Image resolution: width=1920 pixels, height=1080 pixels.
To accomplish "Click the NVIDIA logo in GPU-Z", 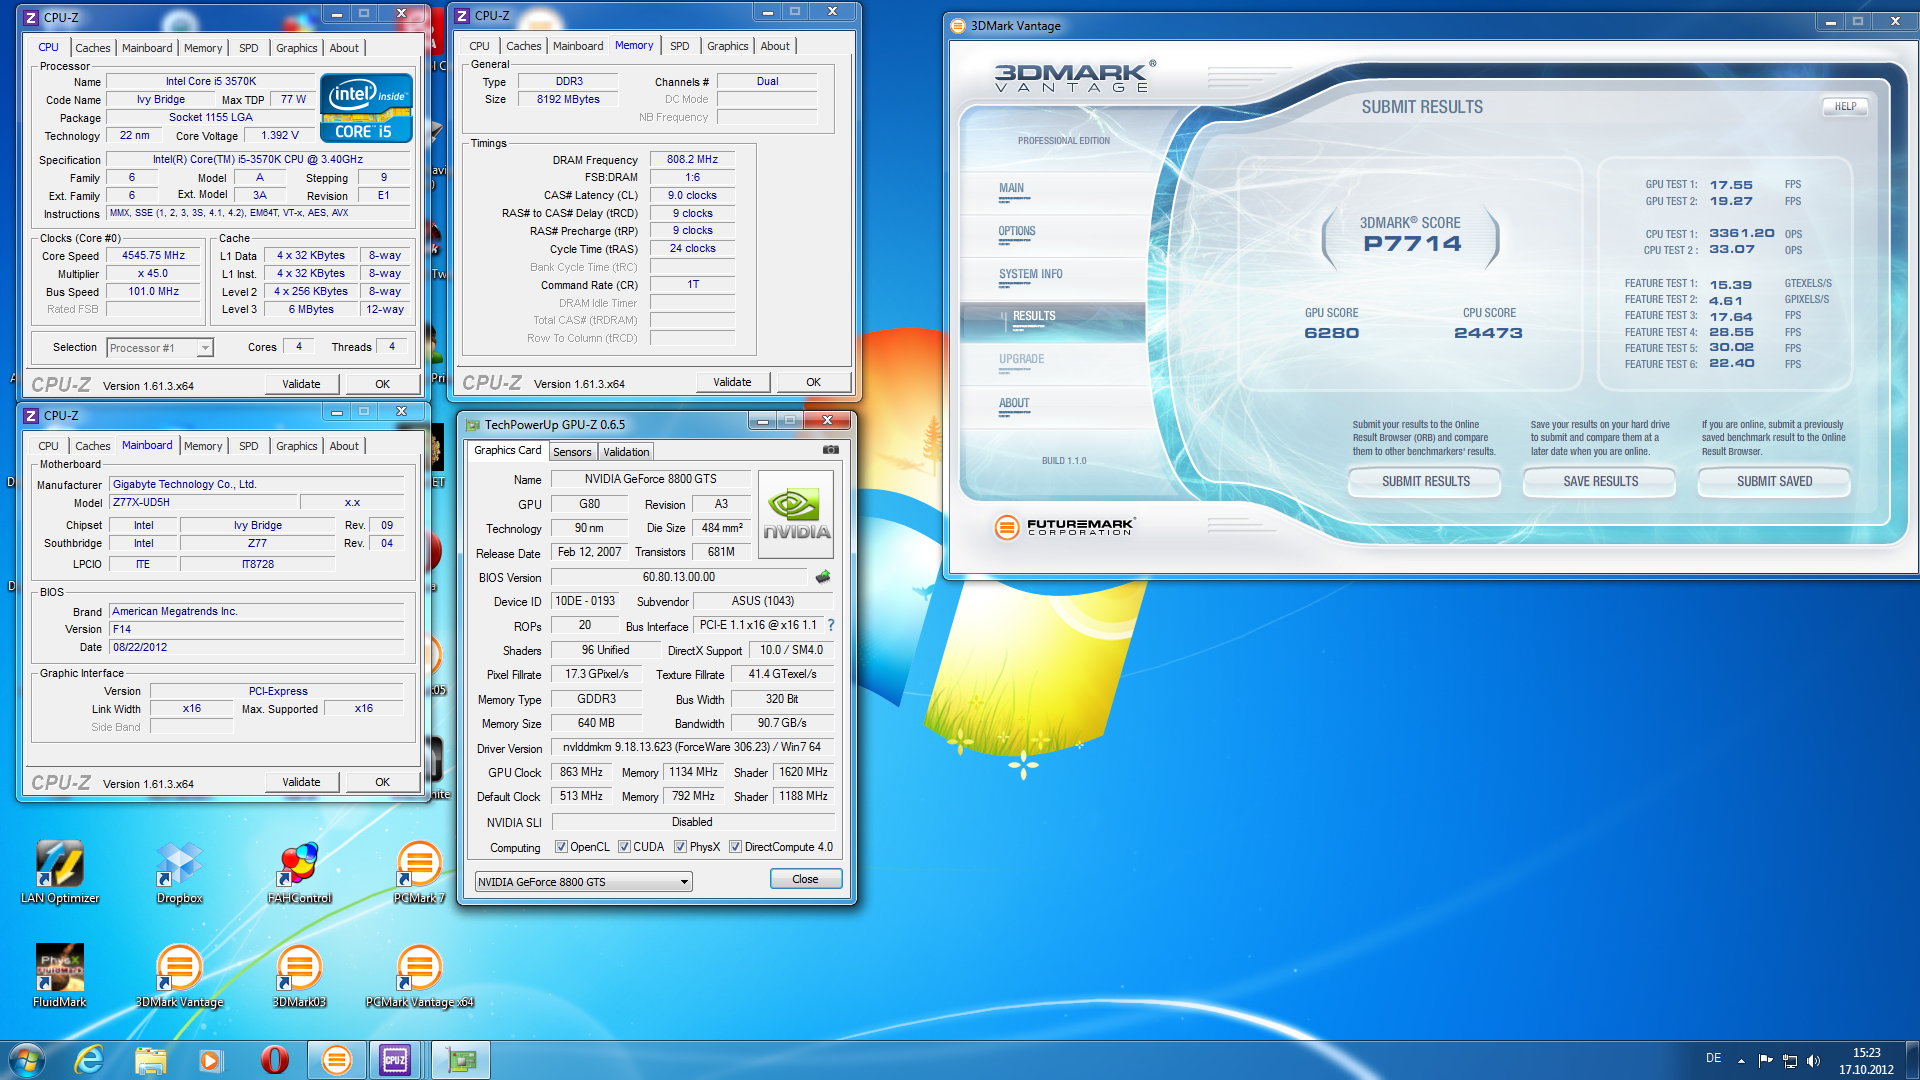I will click(796, 514).
